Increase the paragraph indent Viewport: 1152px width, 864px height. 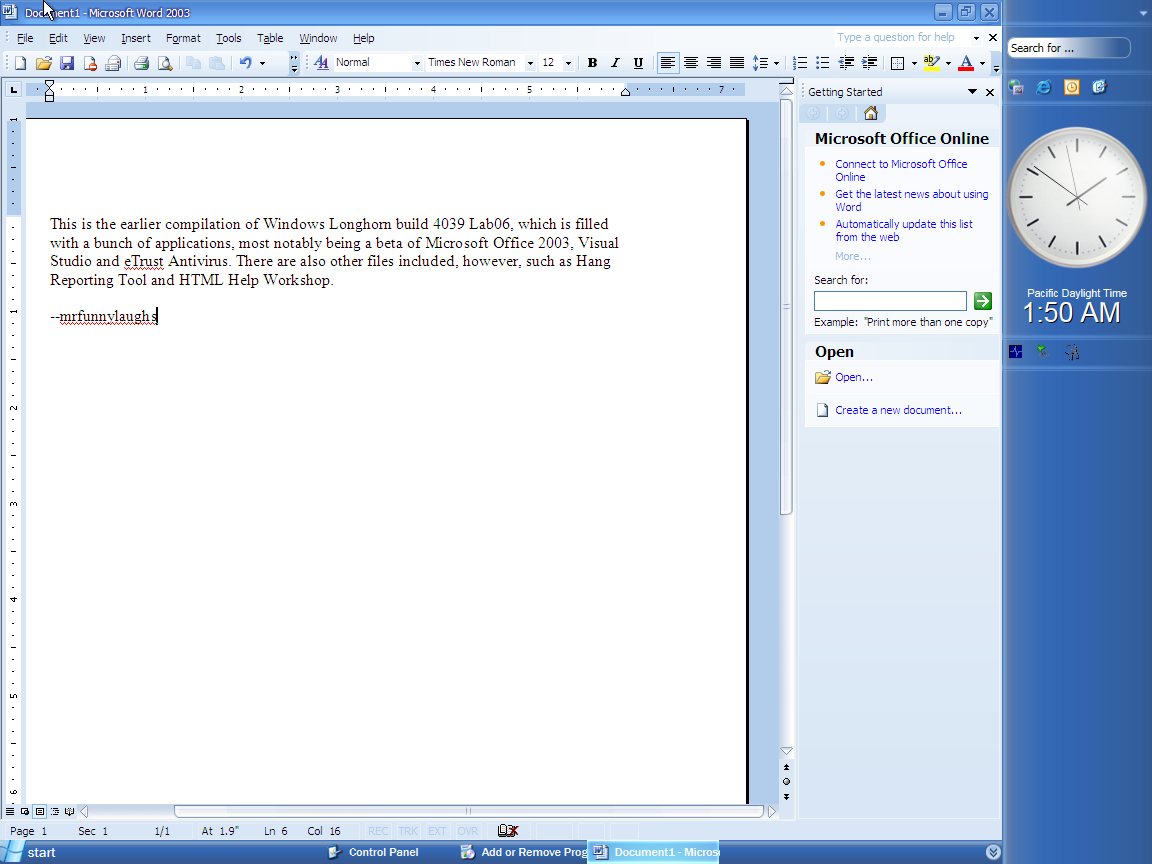[869, 63]
